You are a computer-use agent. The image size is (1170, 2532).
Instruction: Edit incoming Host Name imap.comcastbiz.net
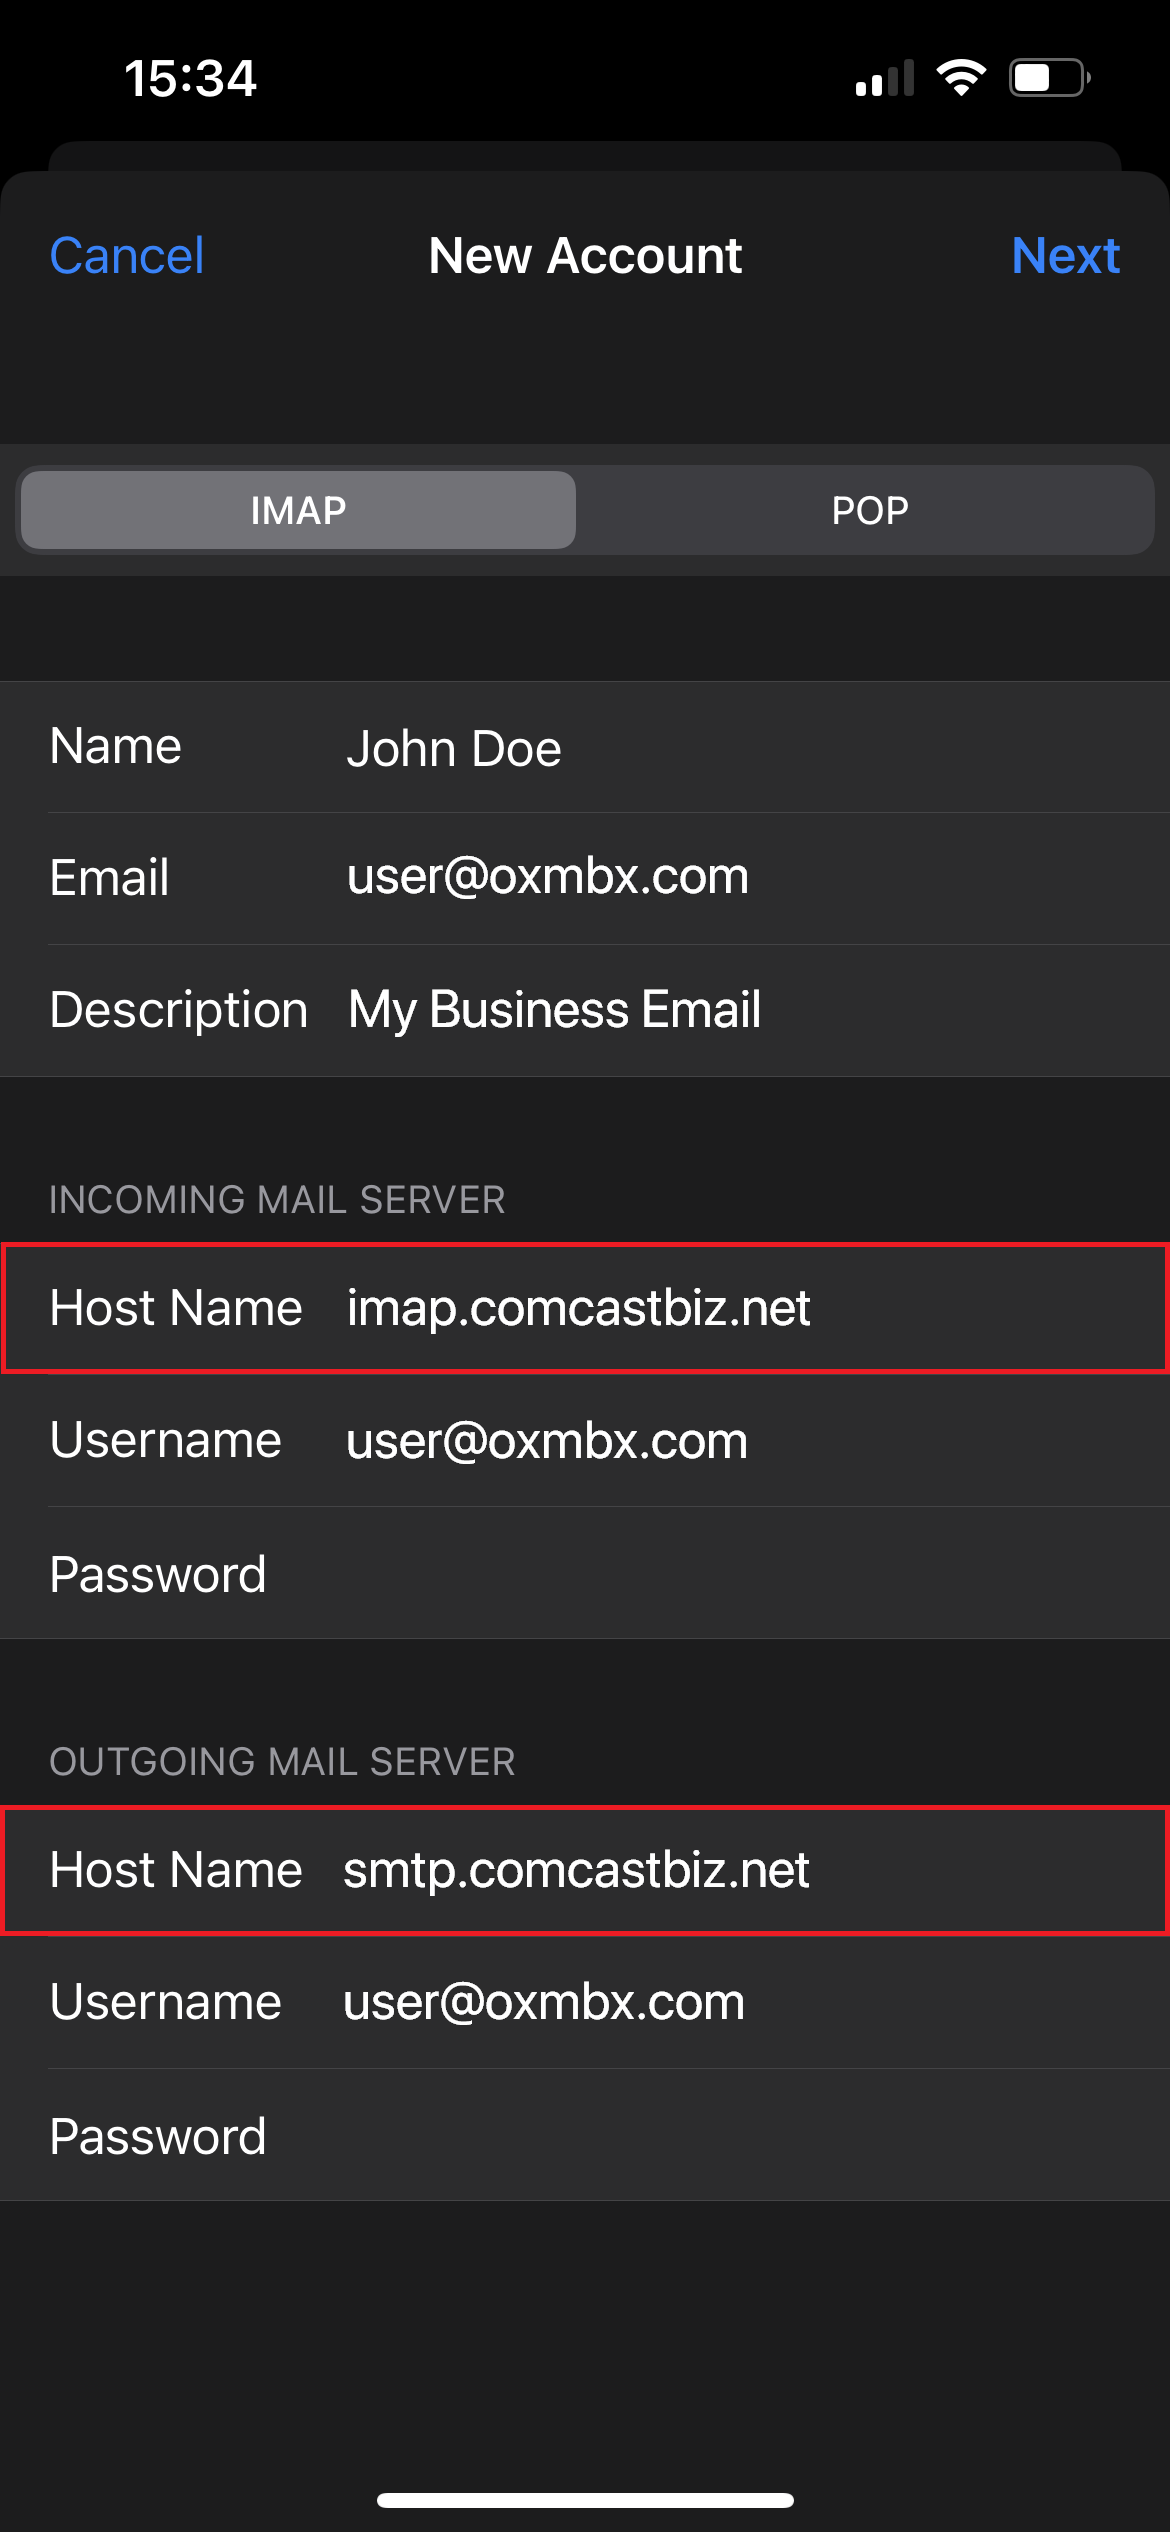585,1308
